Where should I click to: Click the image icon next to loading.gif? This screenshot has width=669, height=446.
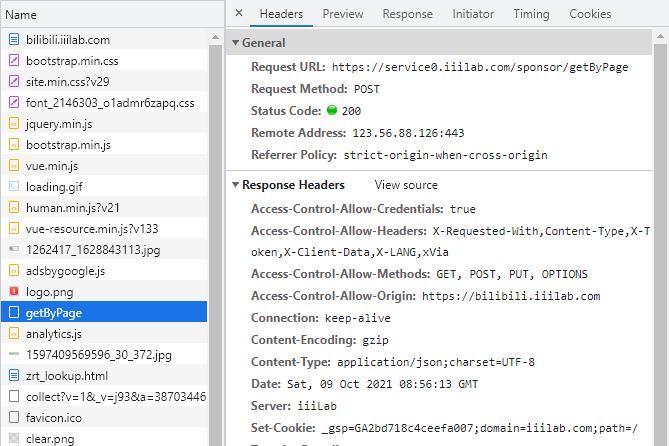point(14,187)
